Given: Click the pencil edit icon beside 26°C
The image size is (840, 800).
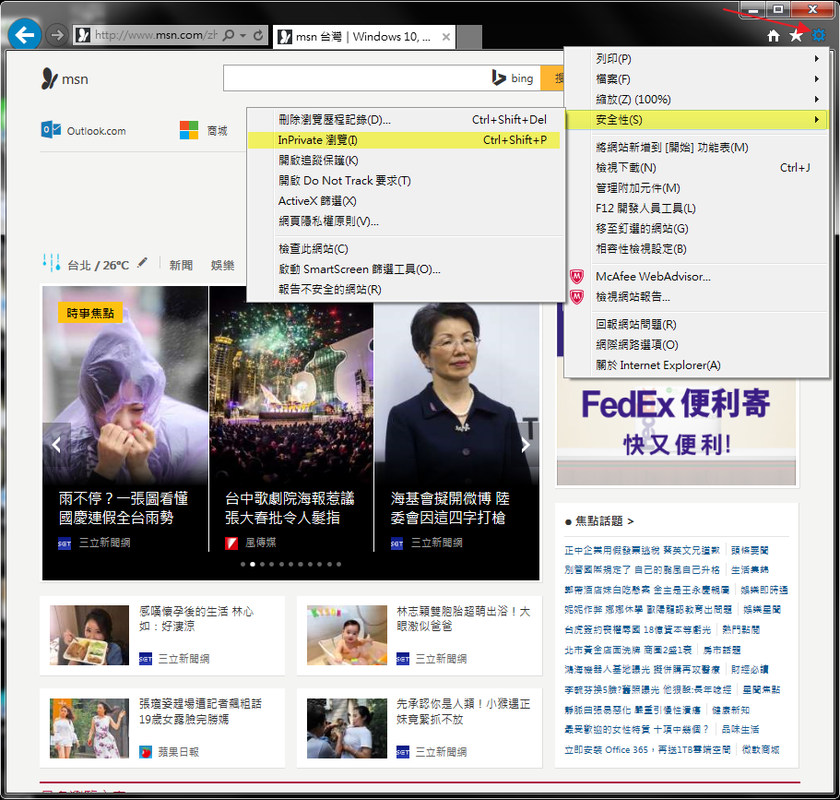Looking at the screenshot, I should point(142,263).
